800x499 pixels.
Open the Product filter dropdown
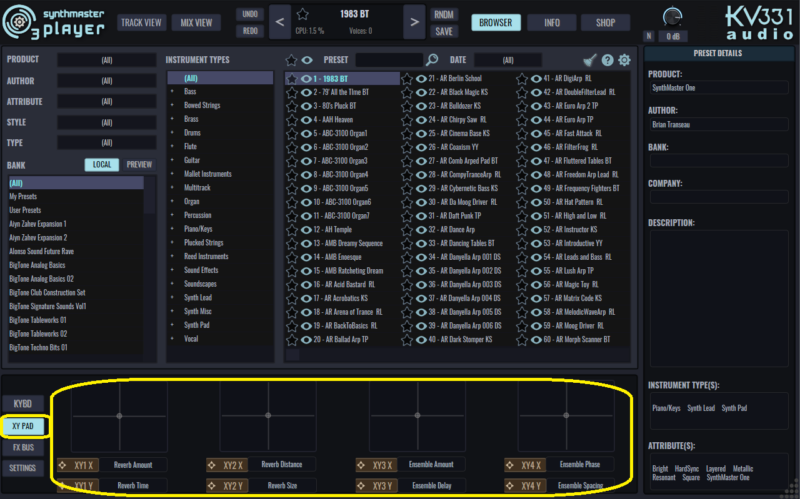107,60
